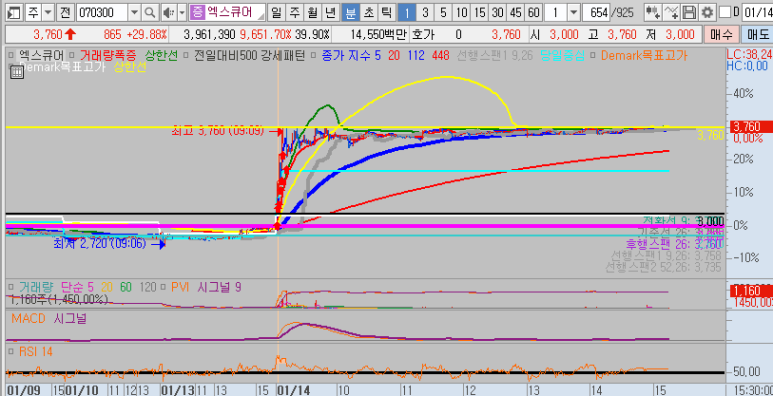Viewport: 773px width, 396px height.
Task: Click the 매수 buy button
Action: 721,35
